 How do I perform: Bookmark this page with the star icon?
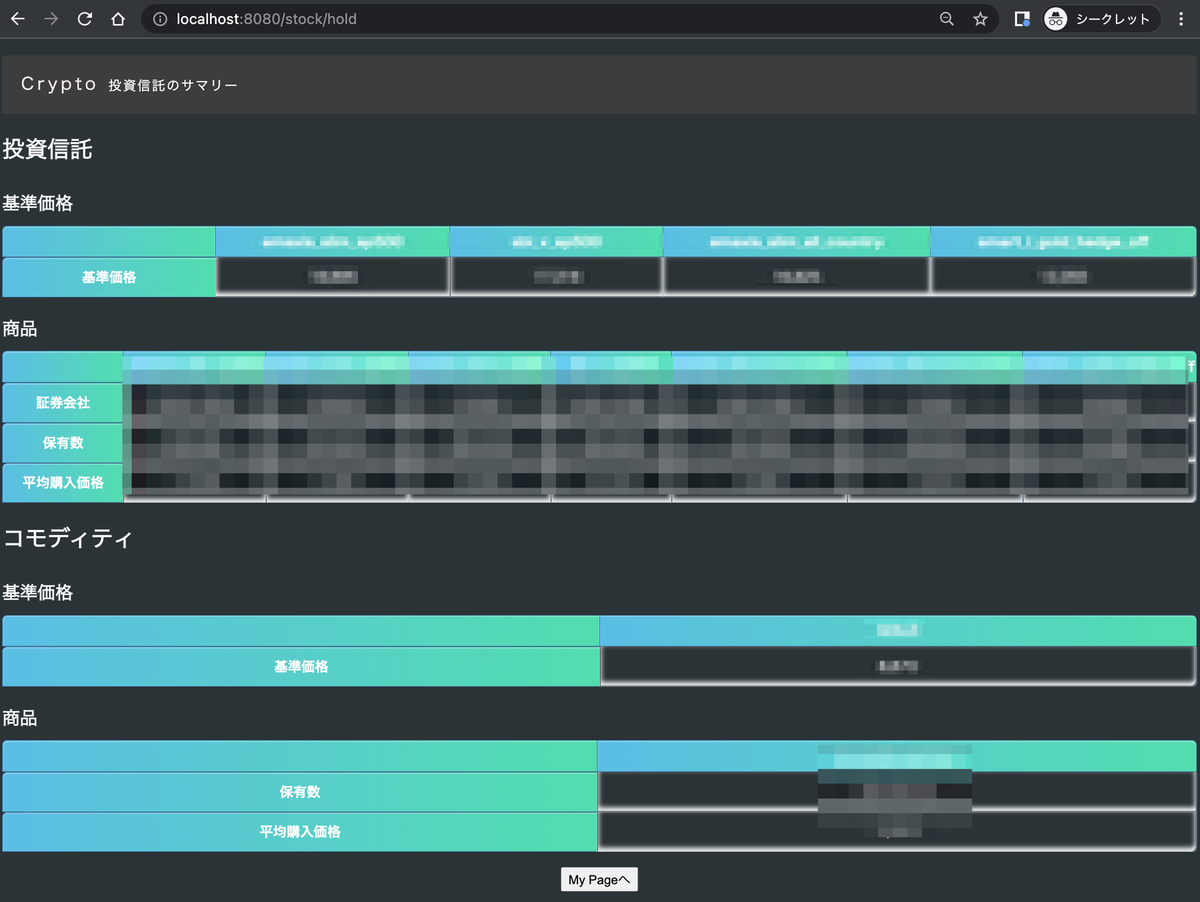[980, 19]
